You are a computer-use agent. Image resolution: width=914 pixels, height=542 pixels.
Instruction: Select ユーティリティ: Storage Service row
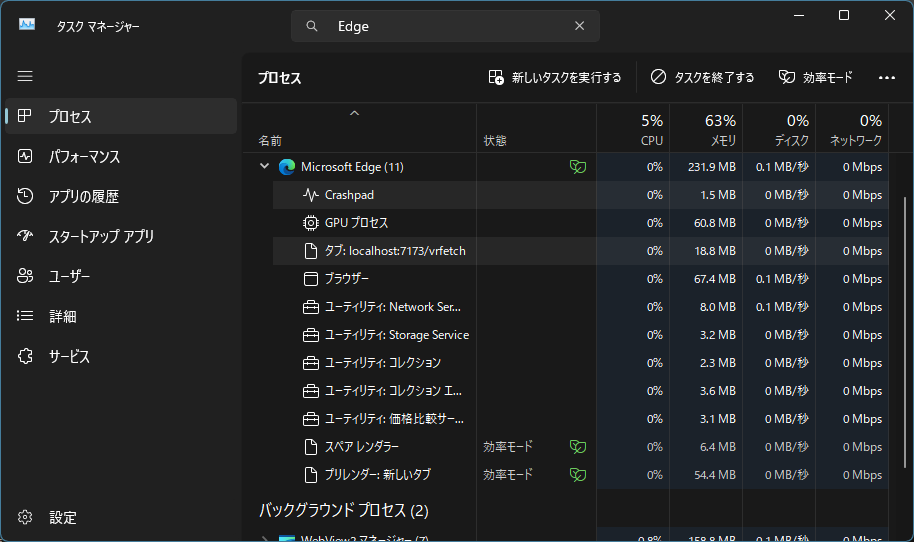[x=581, y=335]
